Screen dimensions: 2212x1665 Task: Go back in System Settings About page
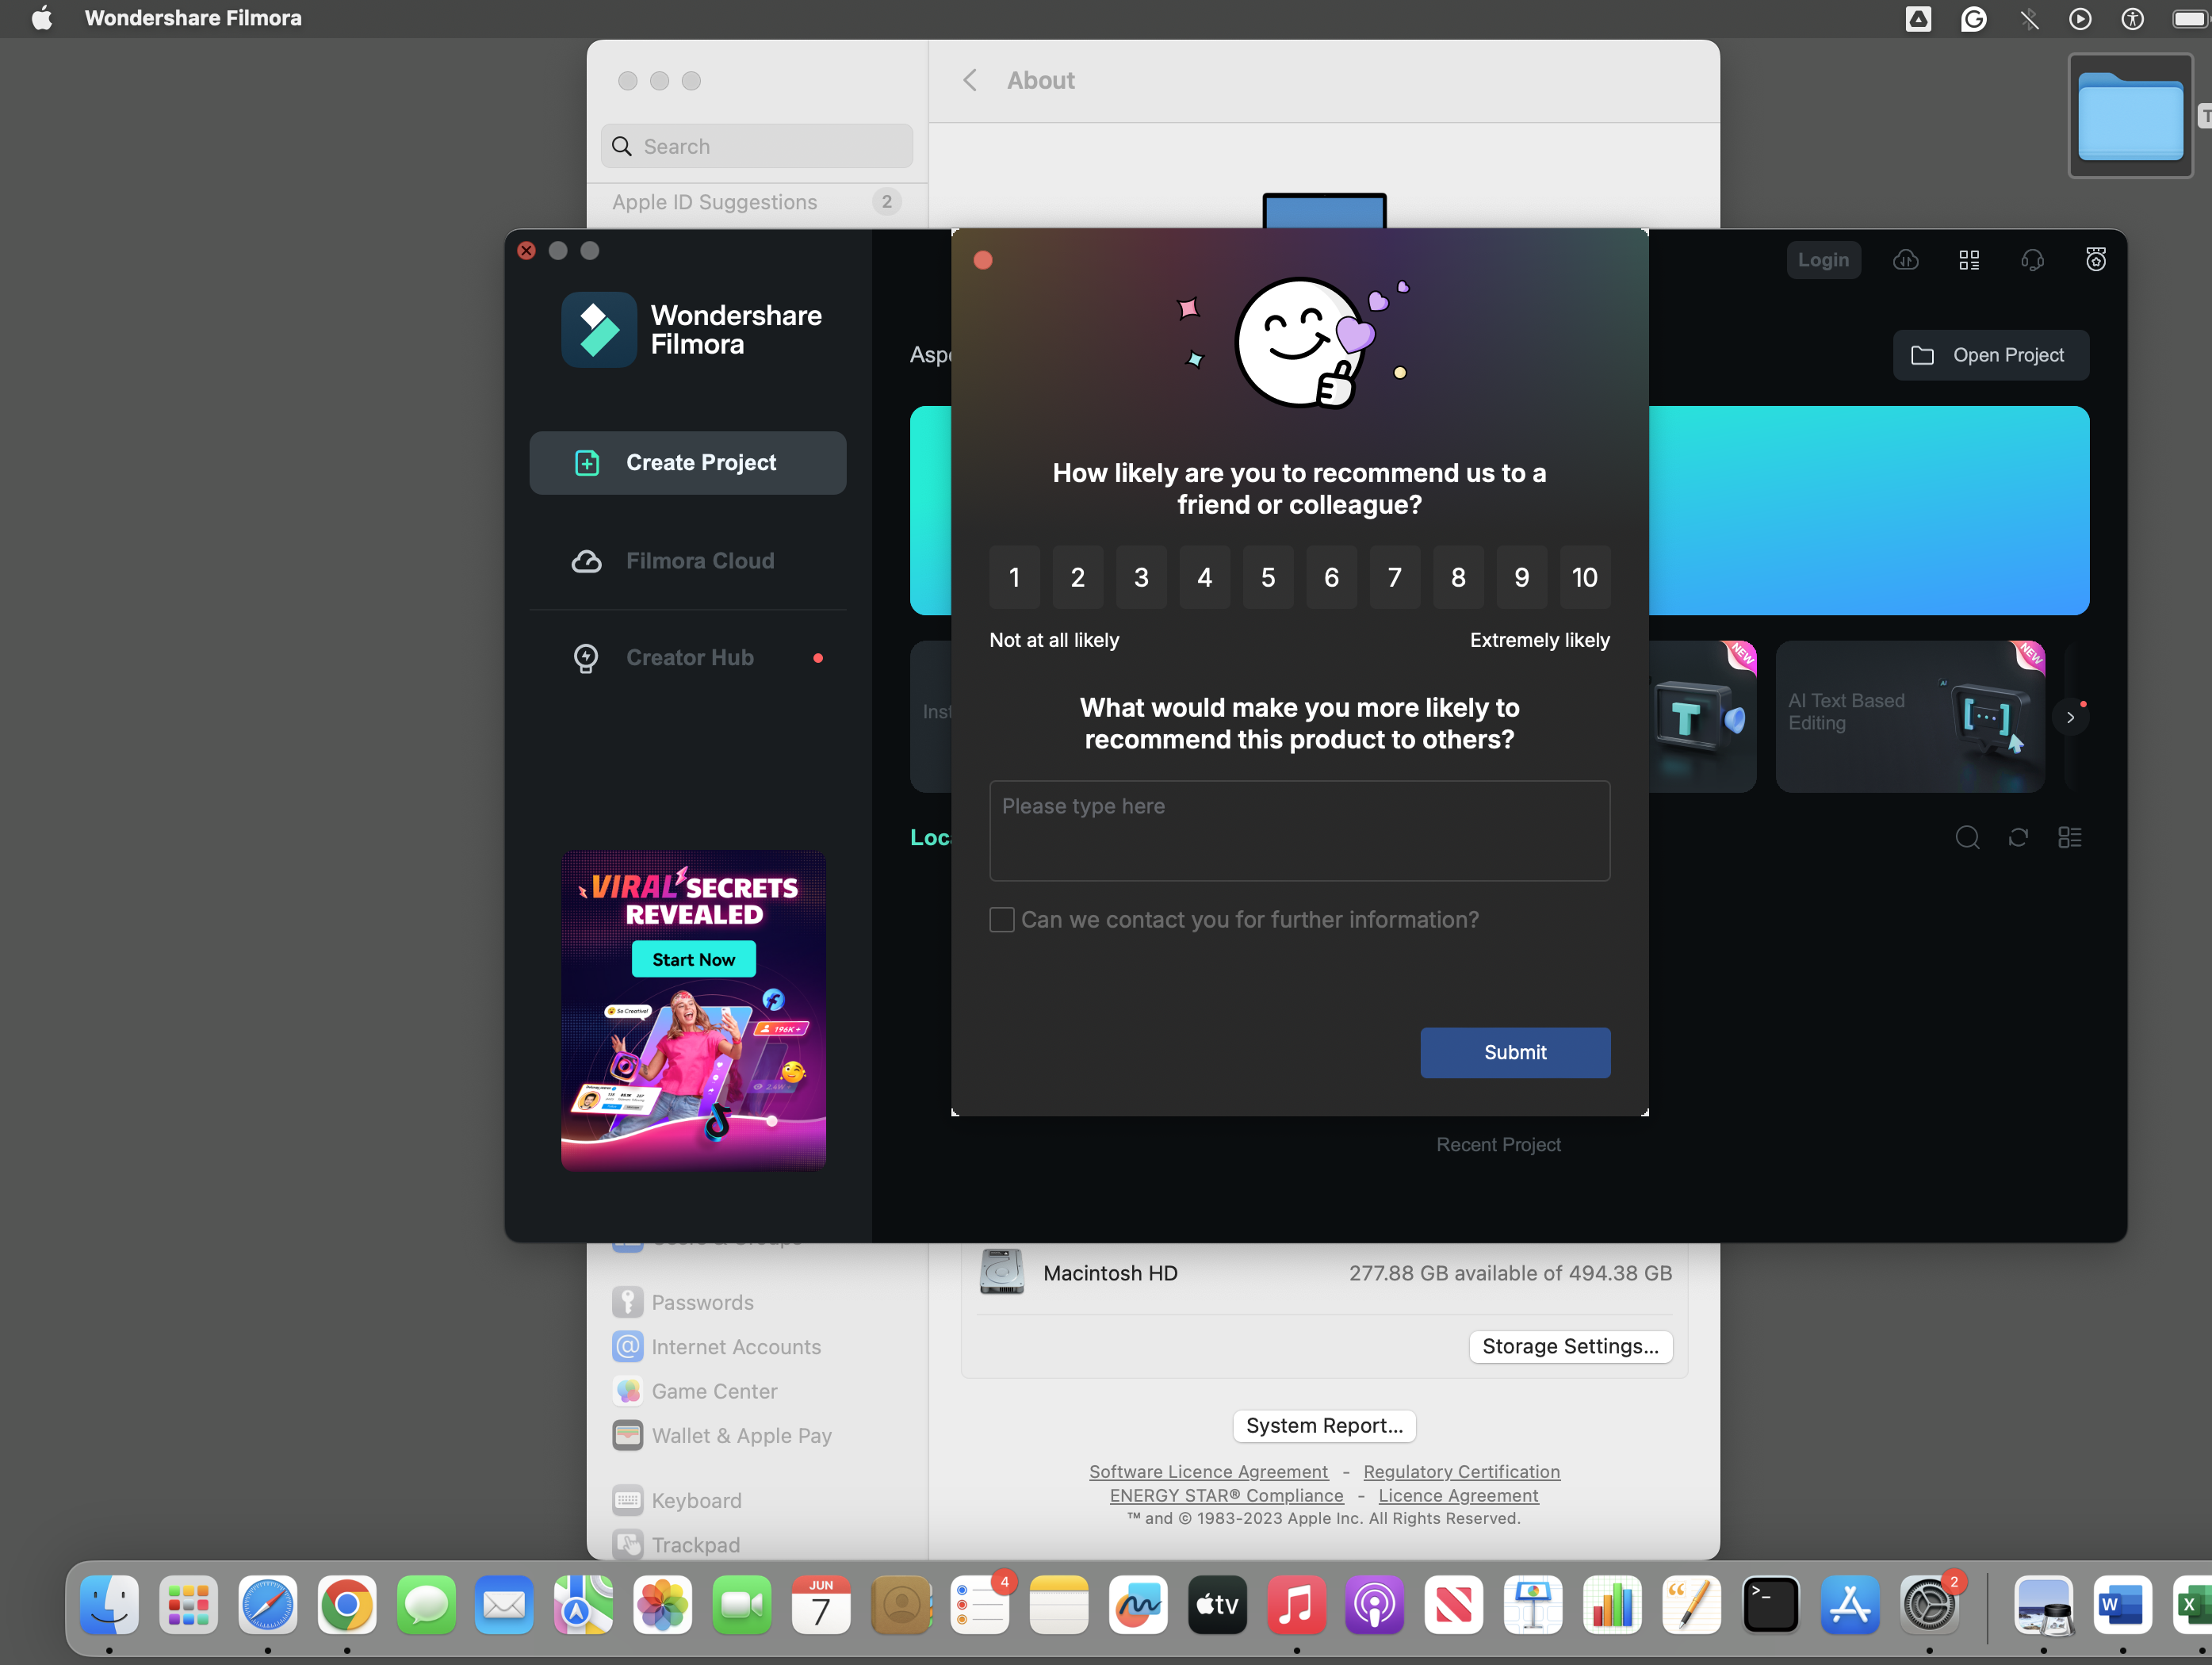tap(970, 80)
